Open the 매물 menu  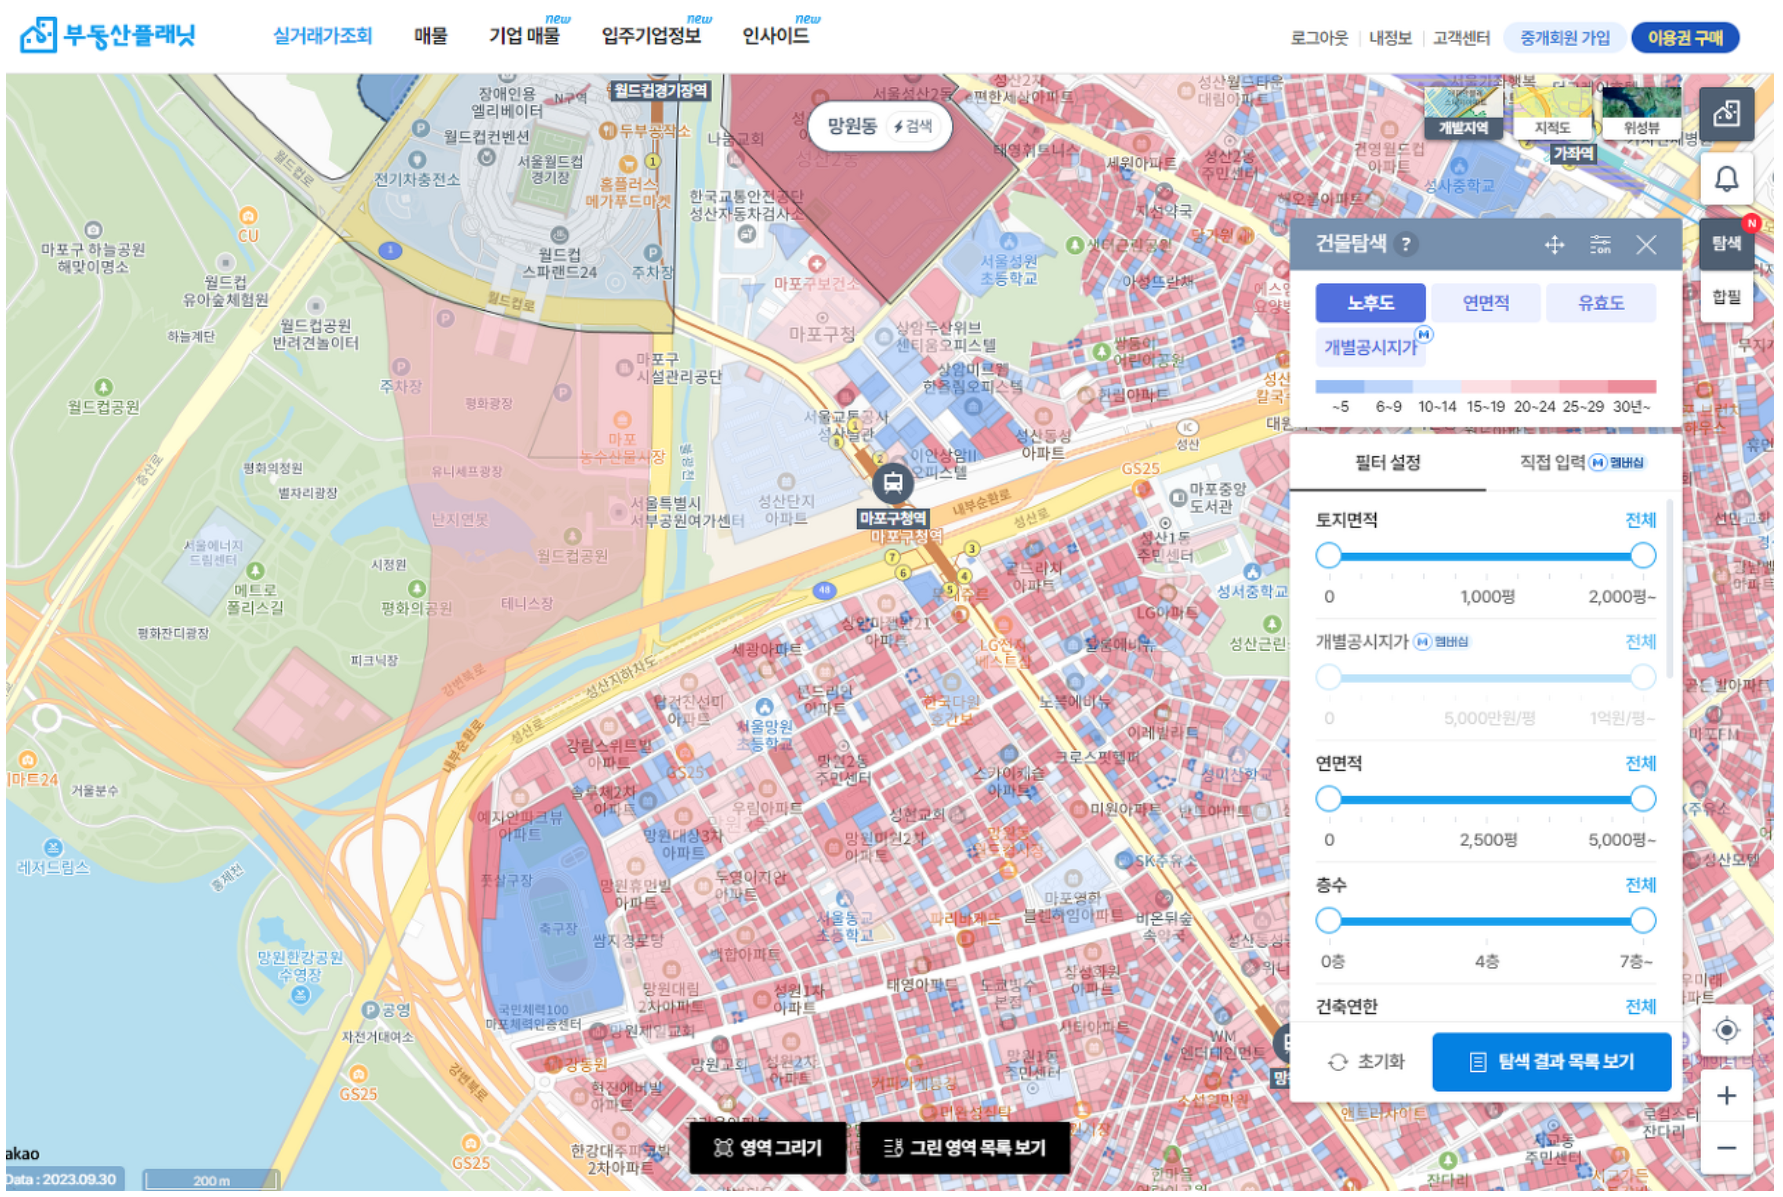tap(432, 37)
